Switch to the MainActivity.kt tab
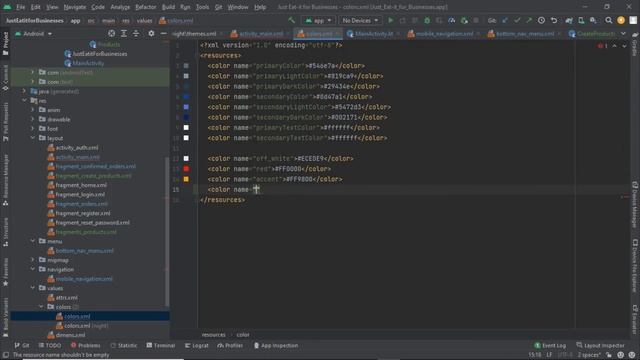 (373, 34)
